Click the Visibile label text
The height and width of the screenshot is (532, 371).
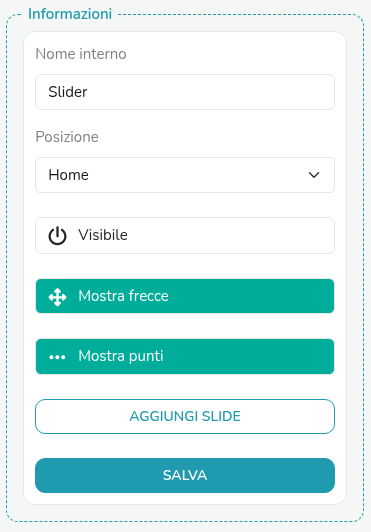(103, 235)
